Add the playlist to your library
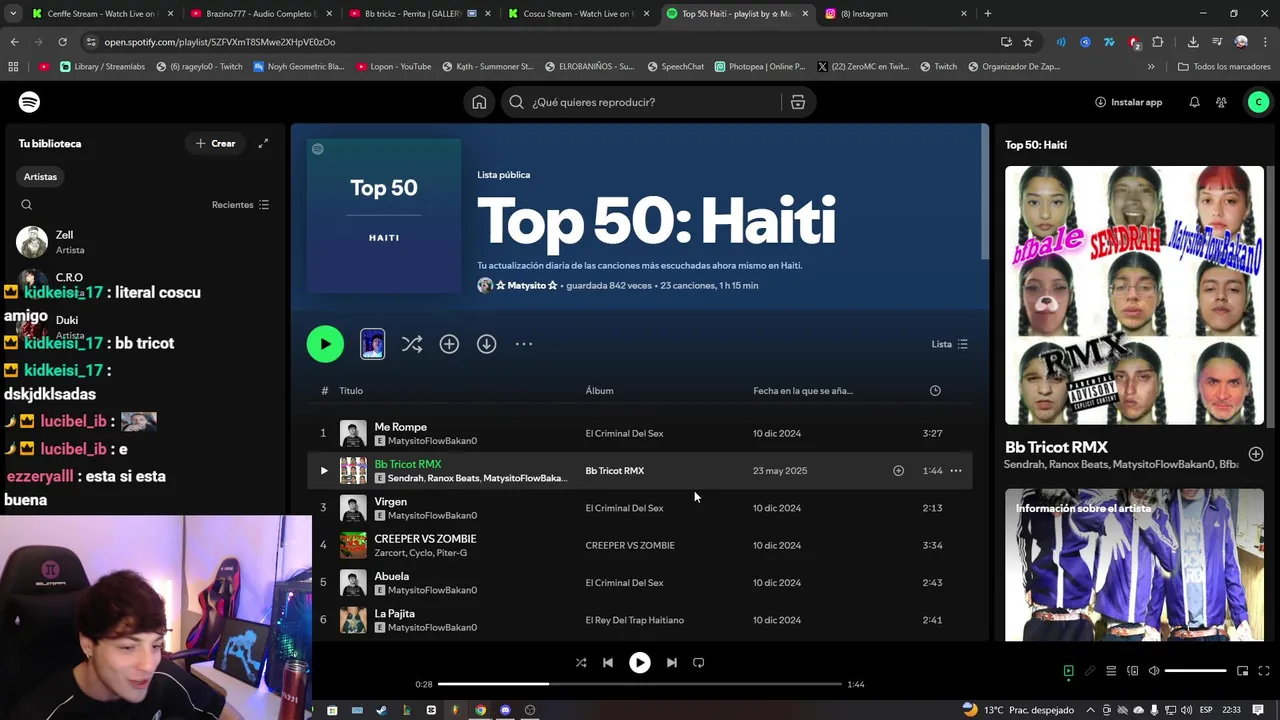This screenshot has width=1280, height=720. click(x=449, y=344)
